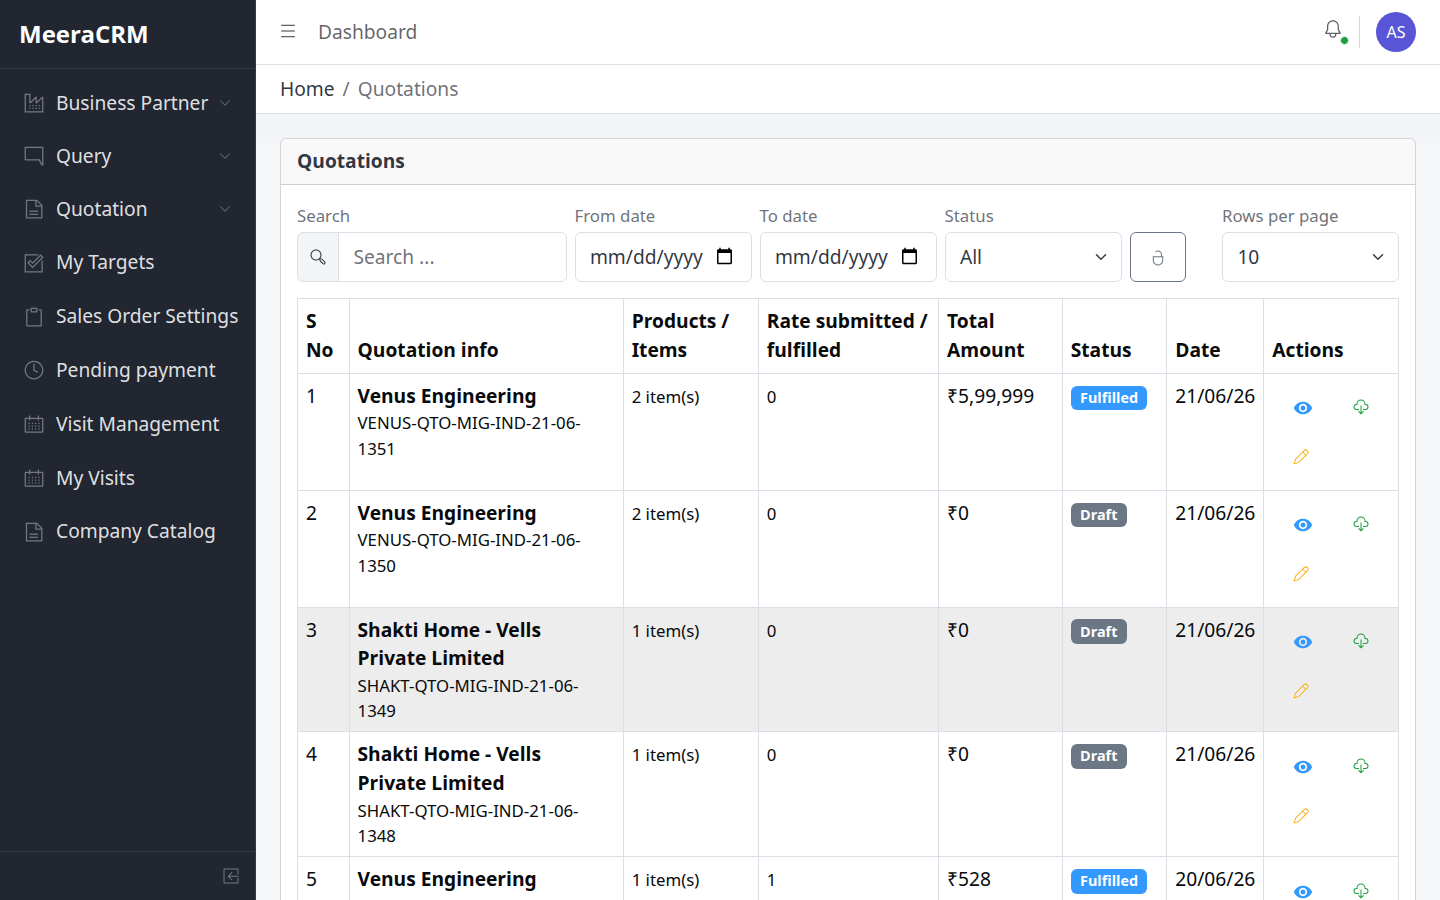Open the notifications bell
This screenshot has height=900, width=1440.
tap(1333, 31)
